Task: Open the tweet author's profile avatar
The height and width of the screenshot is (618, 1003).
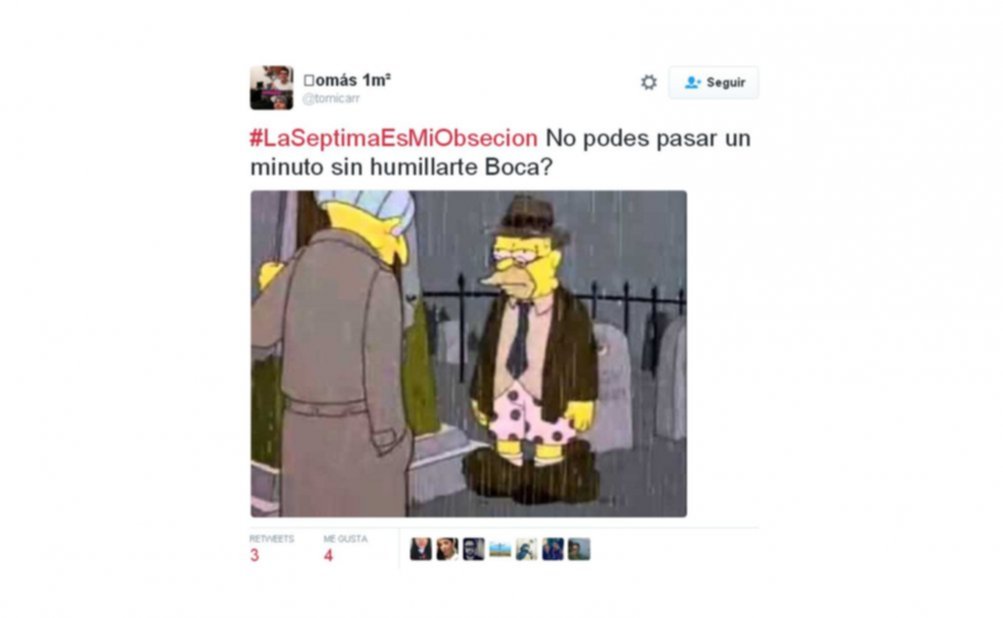Action: pyautogui.click(x=271, y=88)
